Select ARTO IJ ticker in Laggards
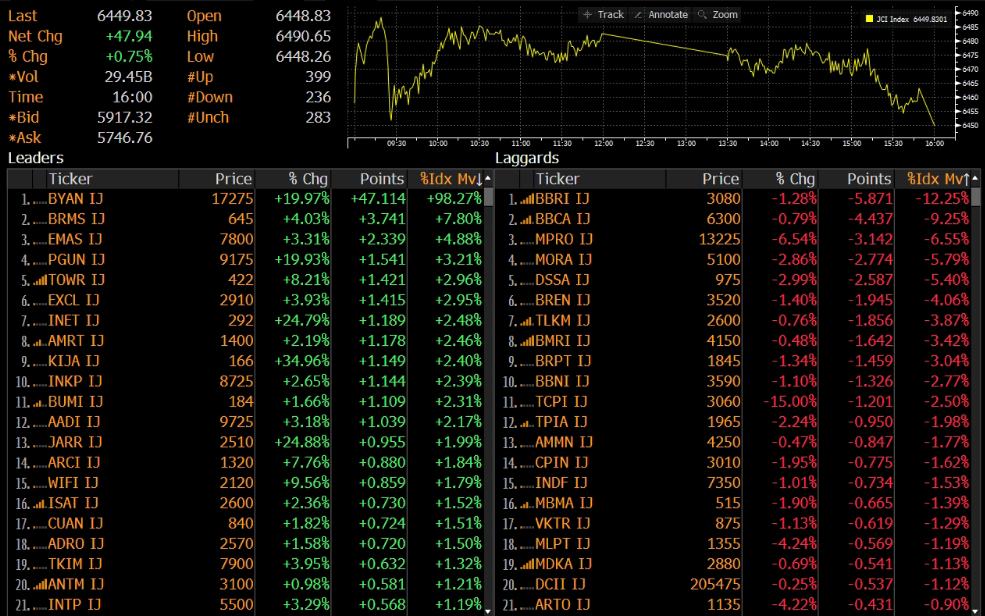Screen dimensions: 985x616 pos(562,605)
